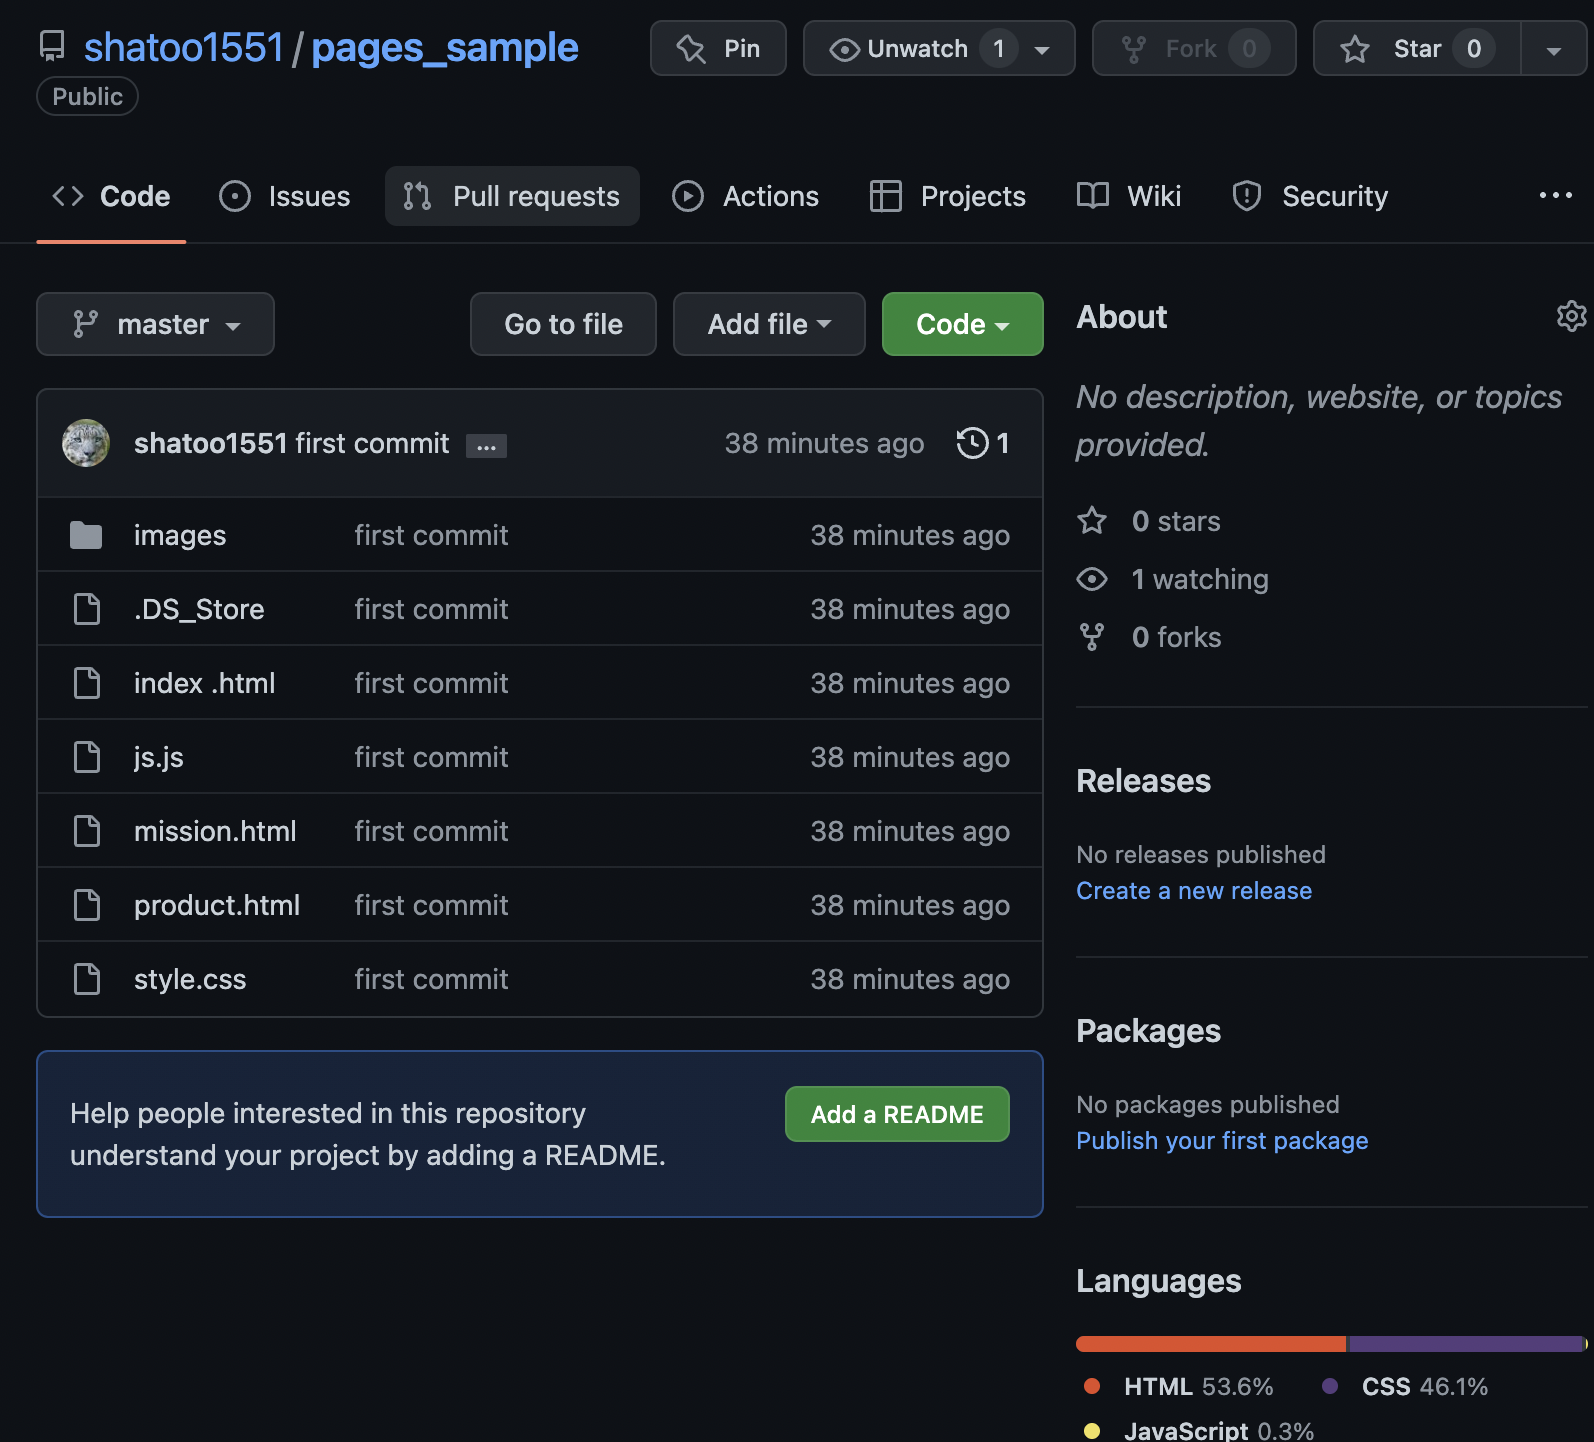1594x1442 pixels.
Task: Open the green Code dropdown
Action: click(x=962, y=324)
